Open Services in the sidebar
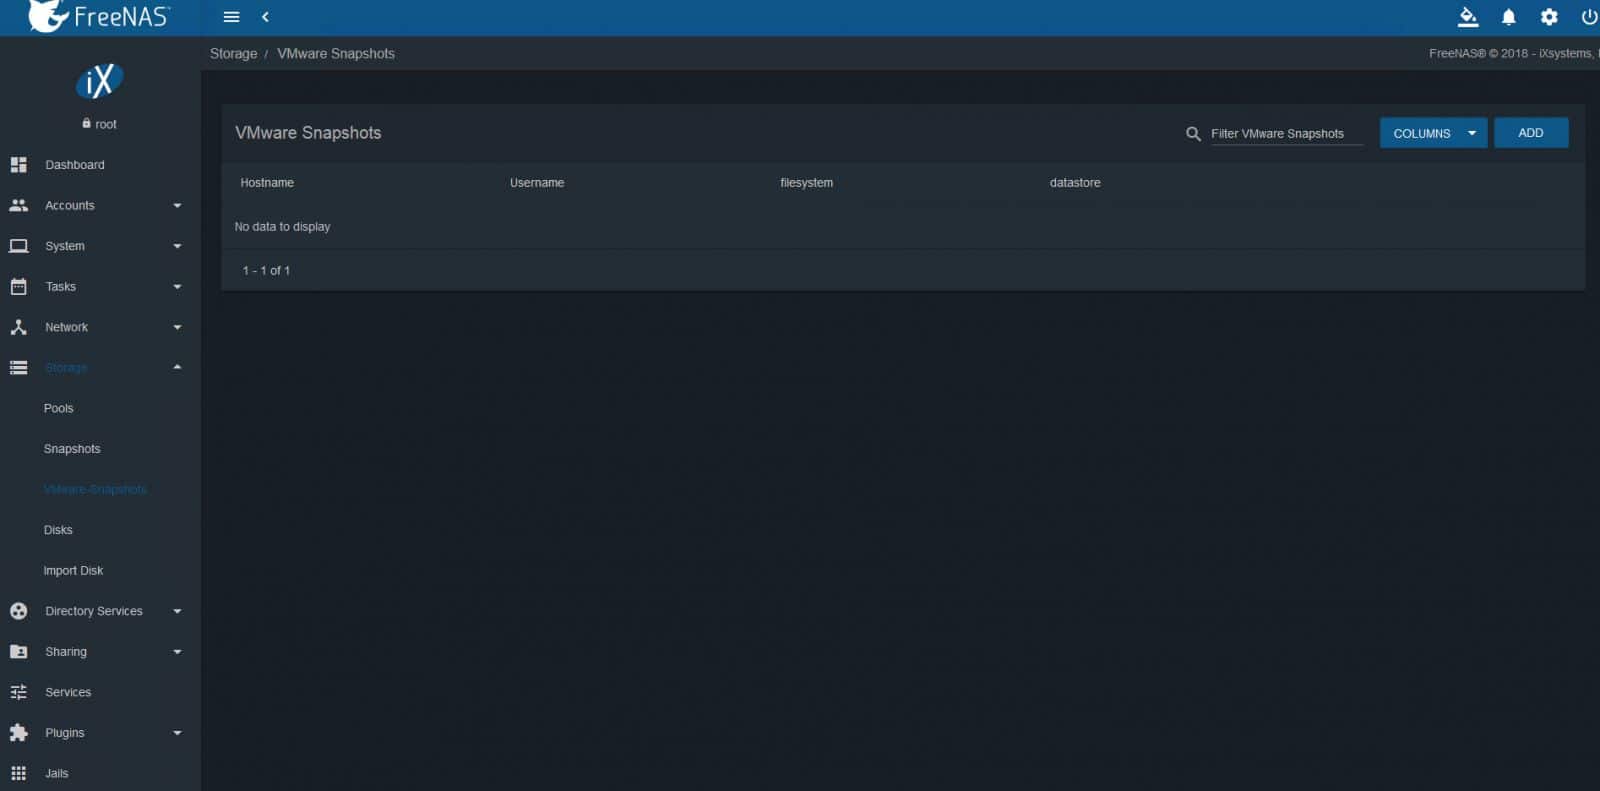 click(x=68, y=692)
